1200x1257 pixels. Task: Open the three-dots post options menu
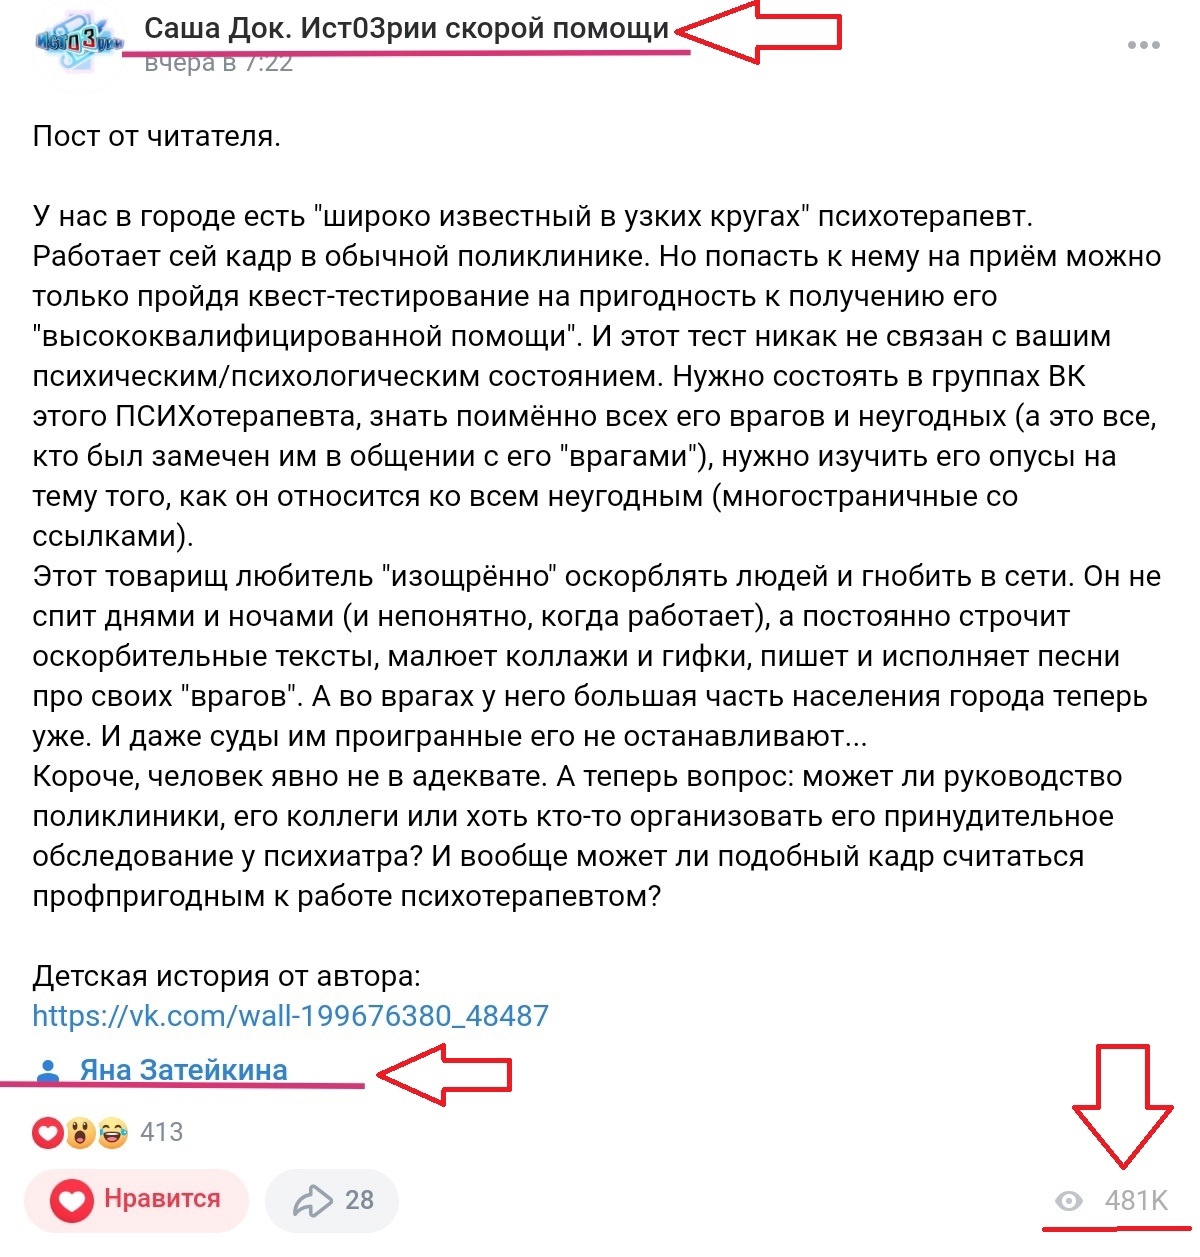[x=1143, y=45]
